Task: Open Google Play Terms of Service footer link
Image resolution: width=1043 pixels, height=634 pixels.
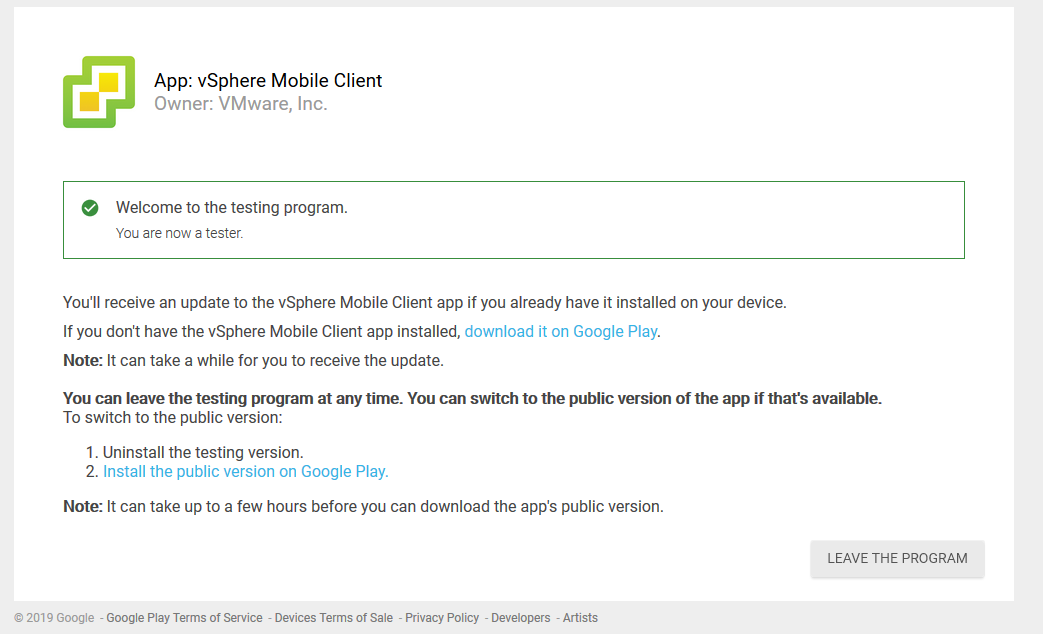Action: coord(184,618)
